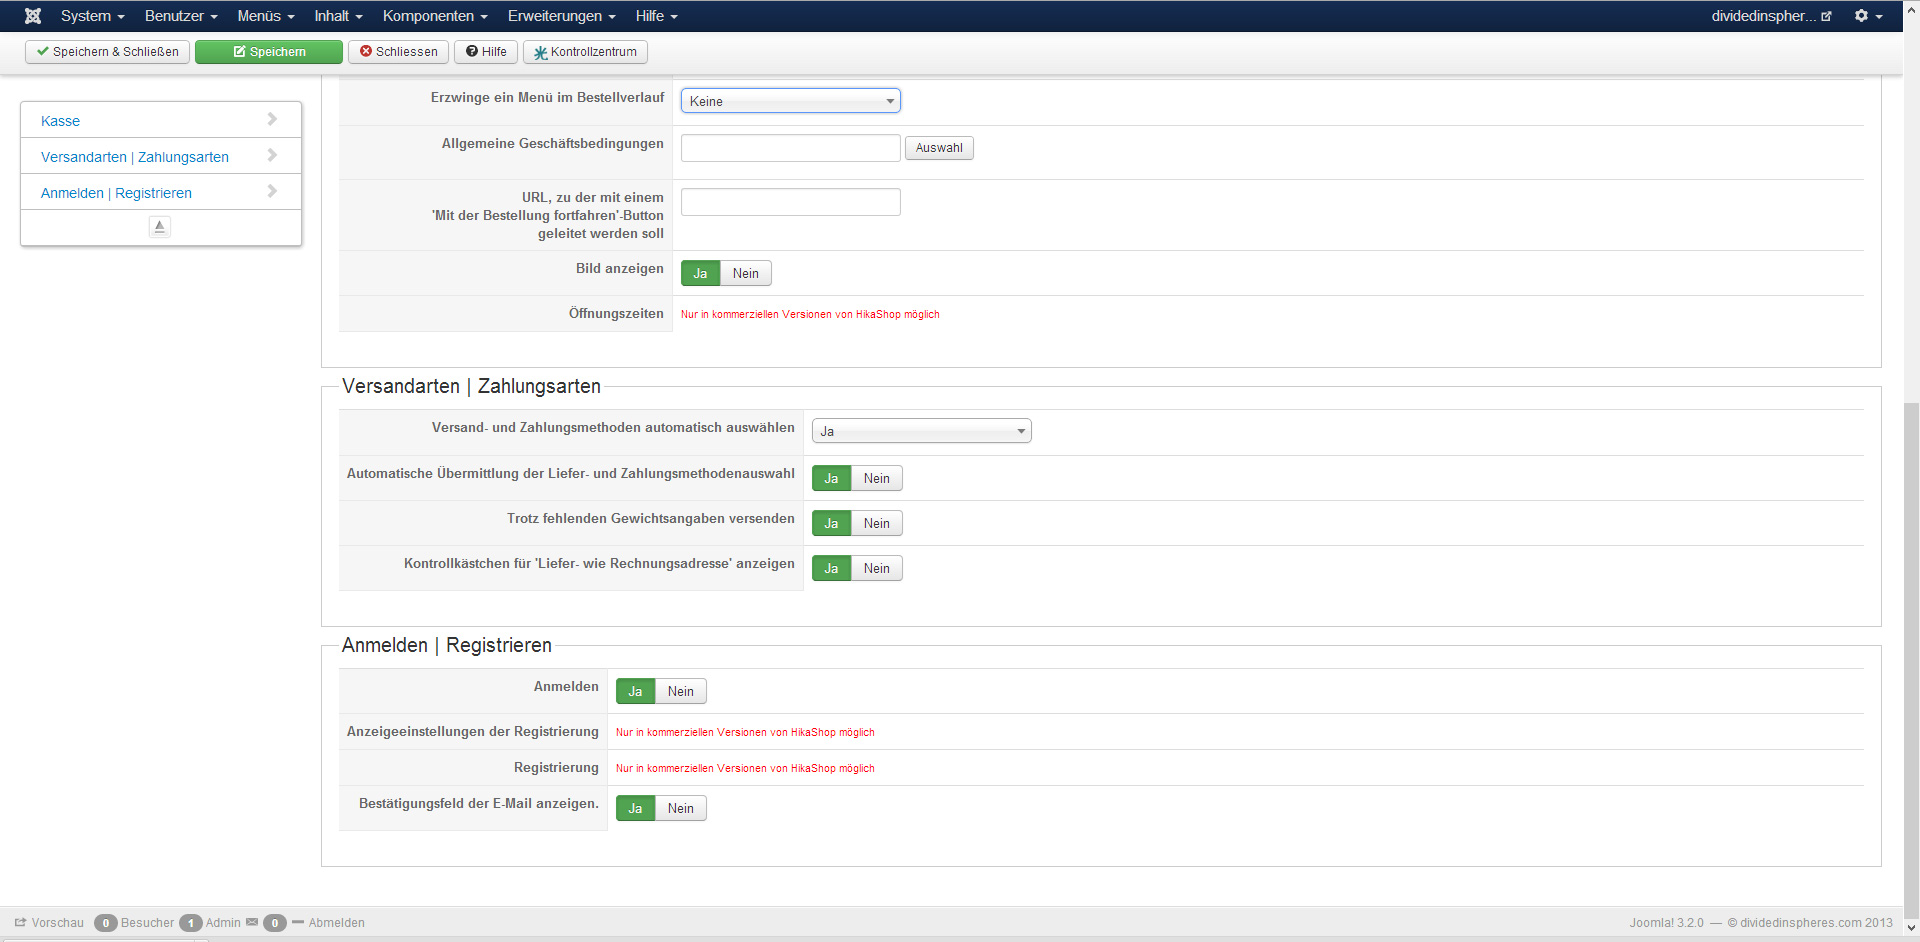Click the Hilfe toolbar button
Image resolution: width=1920 pixels, height=942 pixels.
click(486, 52)
